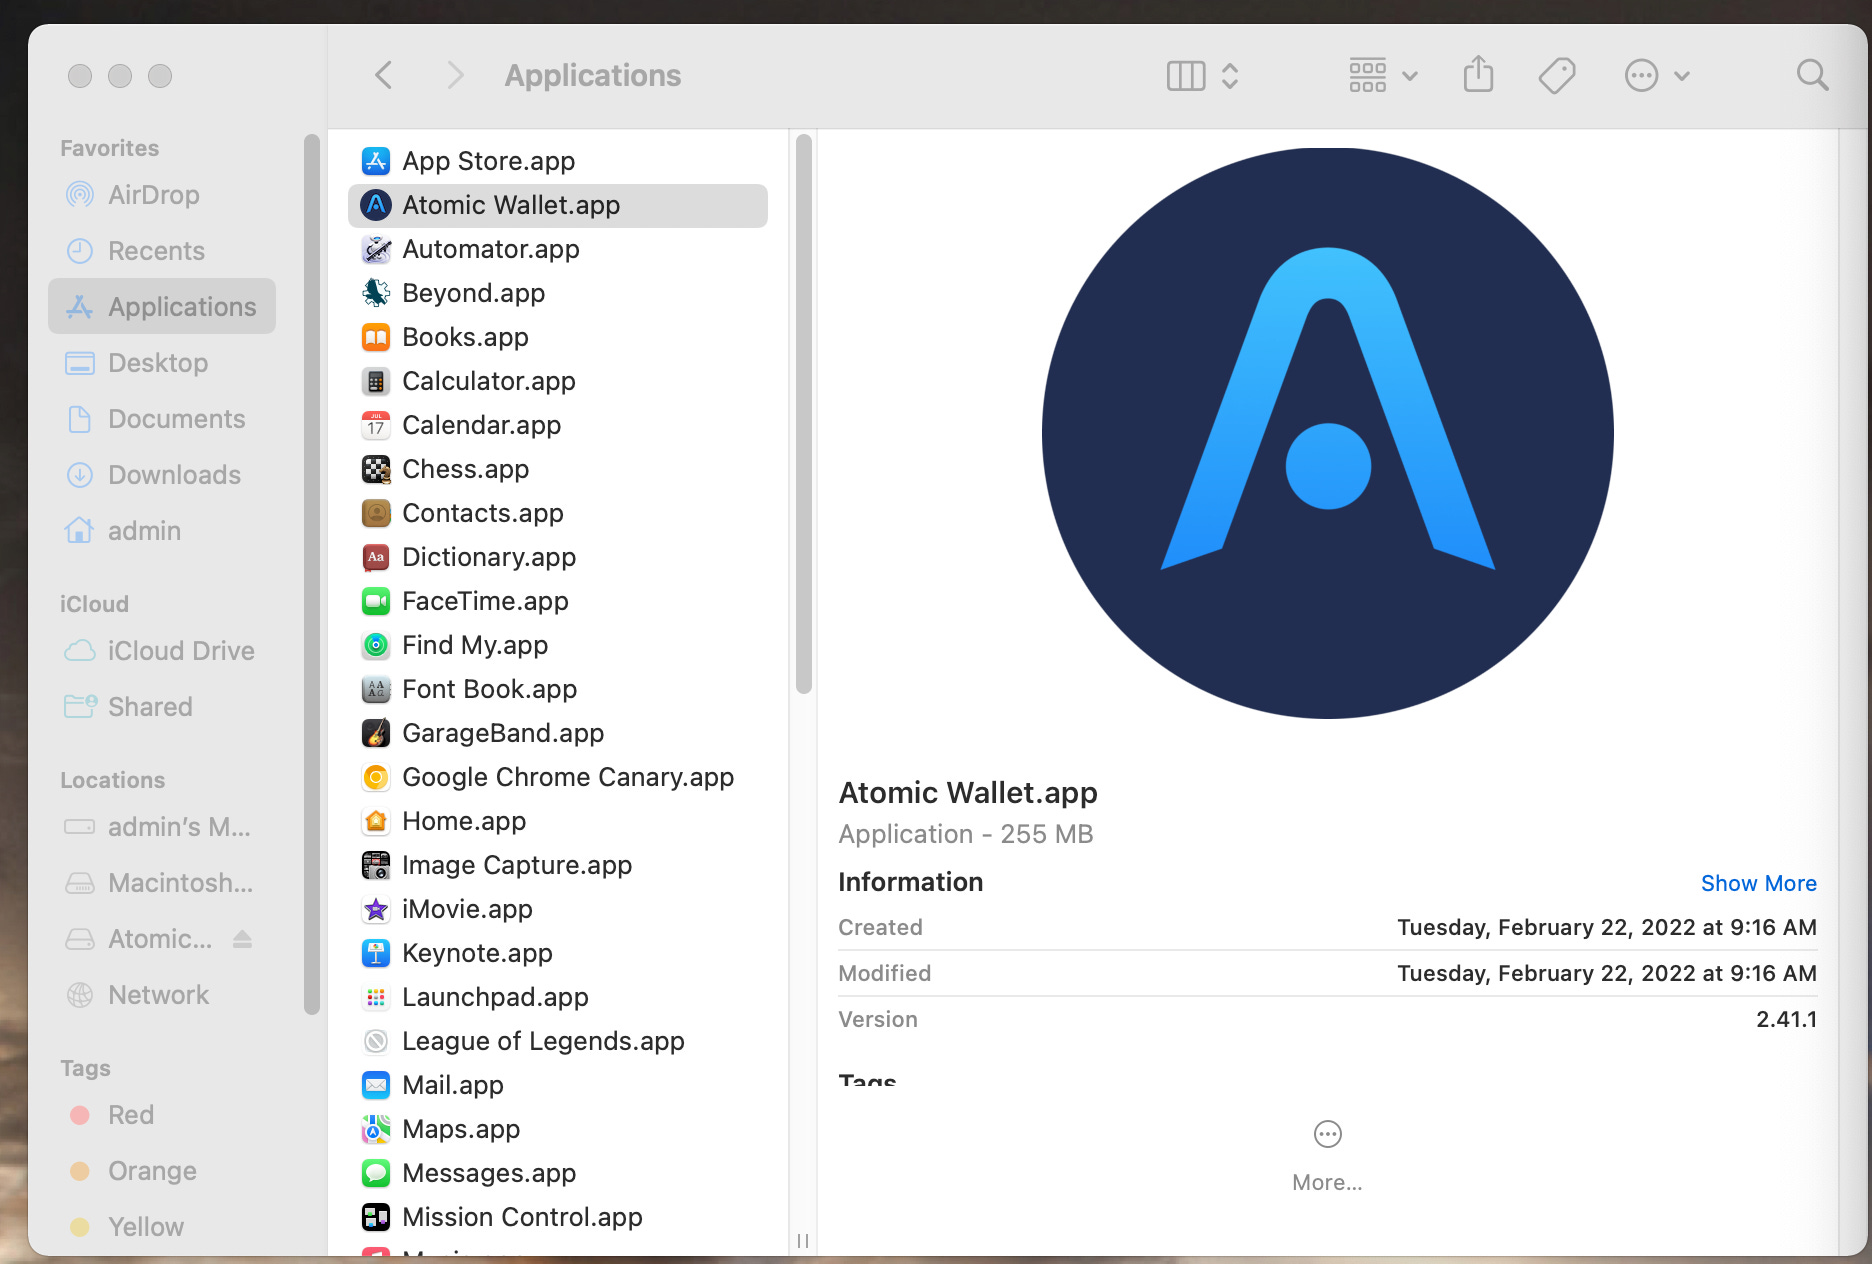Open iCloud Drive in the sidebar
Viewport: 1872px width, 1264px height.
(x=160, y=651)
